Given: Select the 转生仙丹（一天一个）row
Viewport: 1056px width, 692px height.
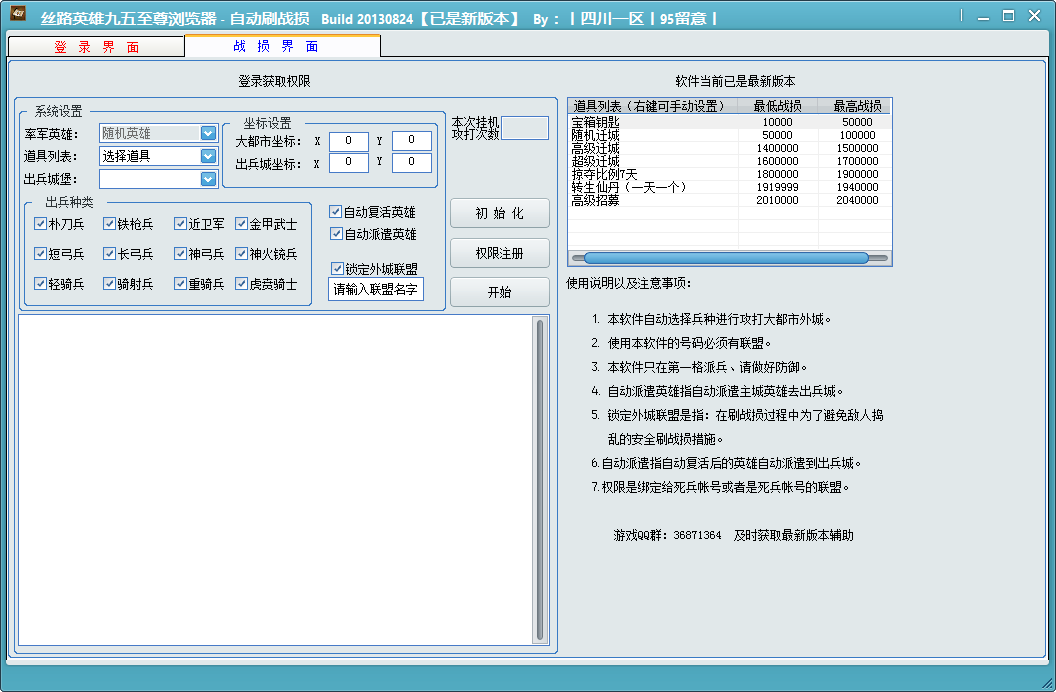Looking at the screenshot, I should pos(729,187).
